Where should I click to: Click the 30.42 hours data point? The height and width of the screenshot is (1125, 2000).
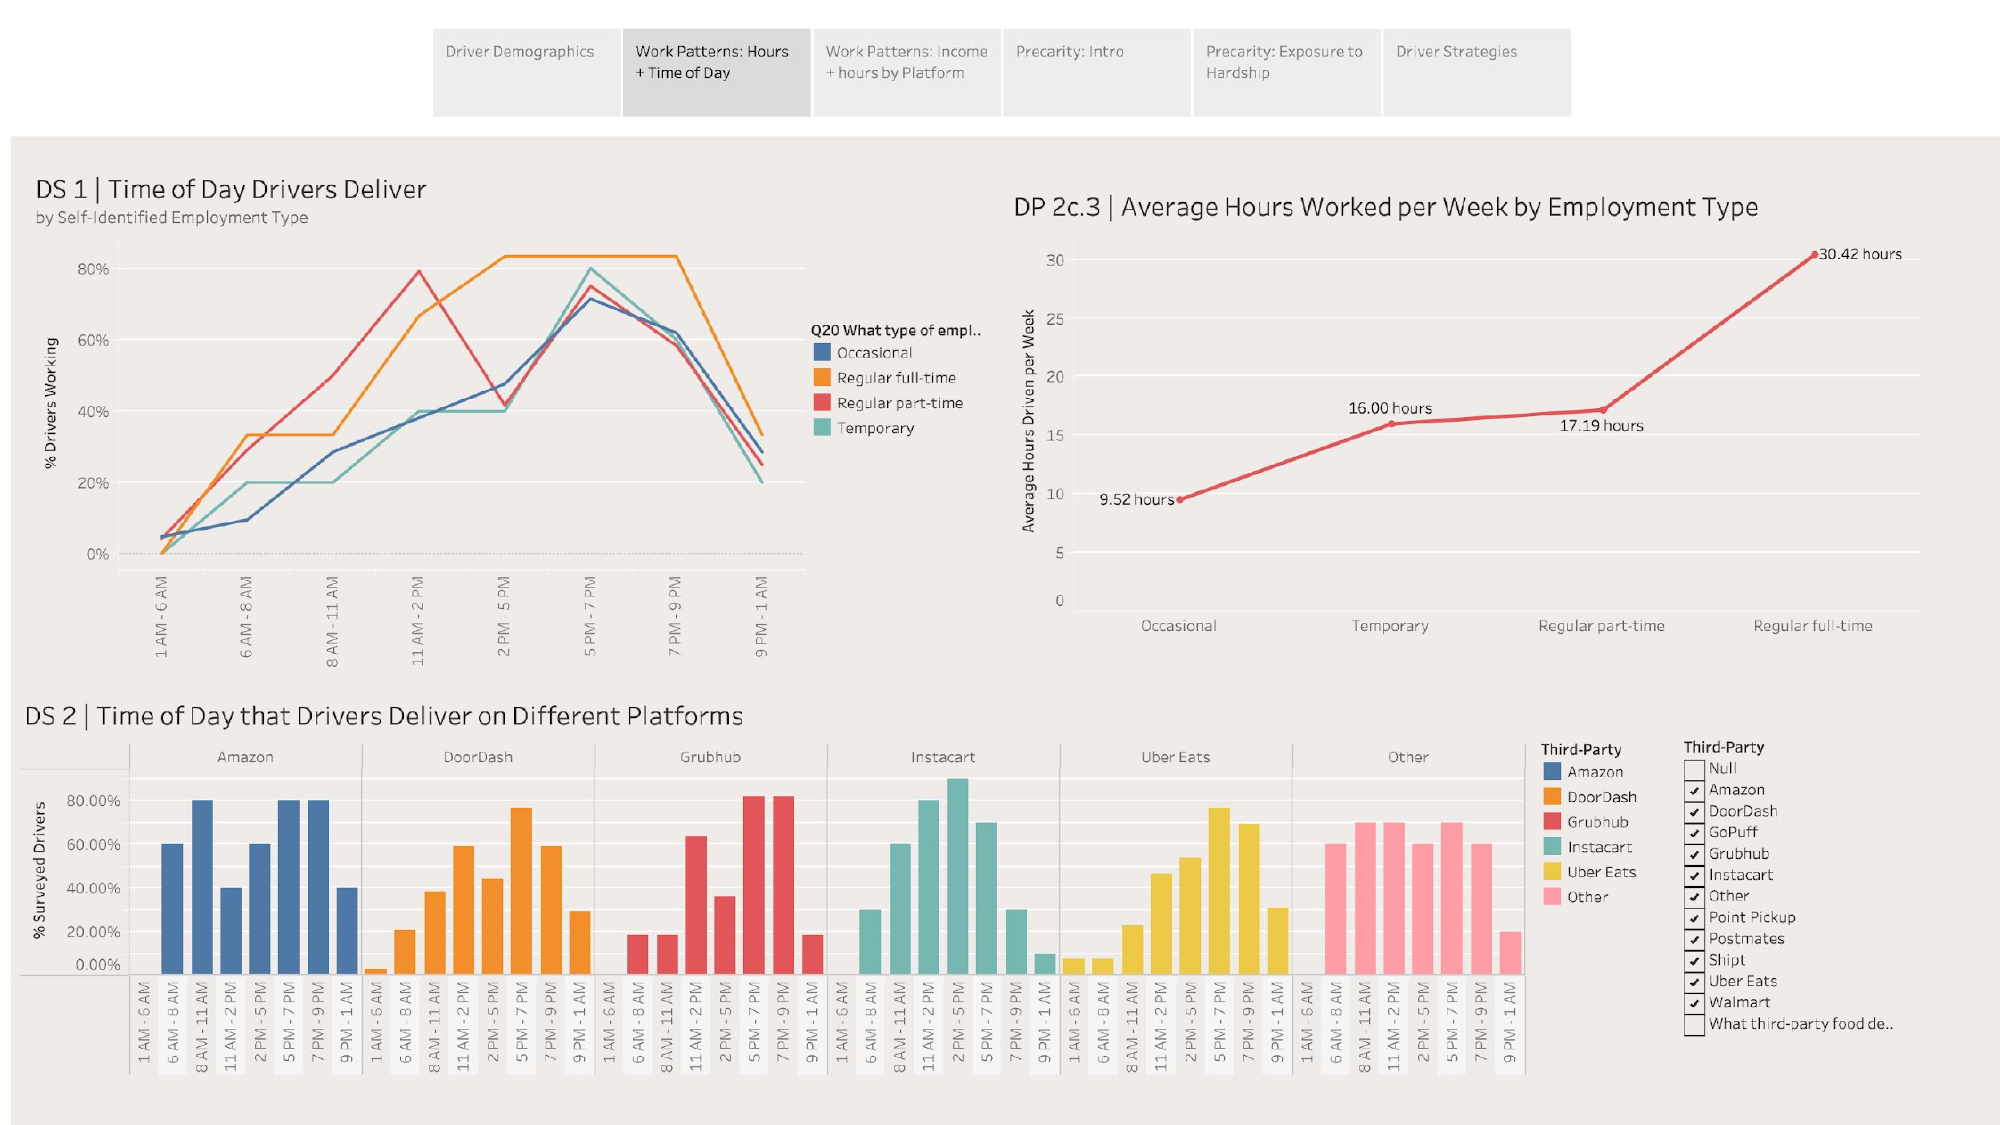(x=1814, y=255)
